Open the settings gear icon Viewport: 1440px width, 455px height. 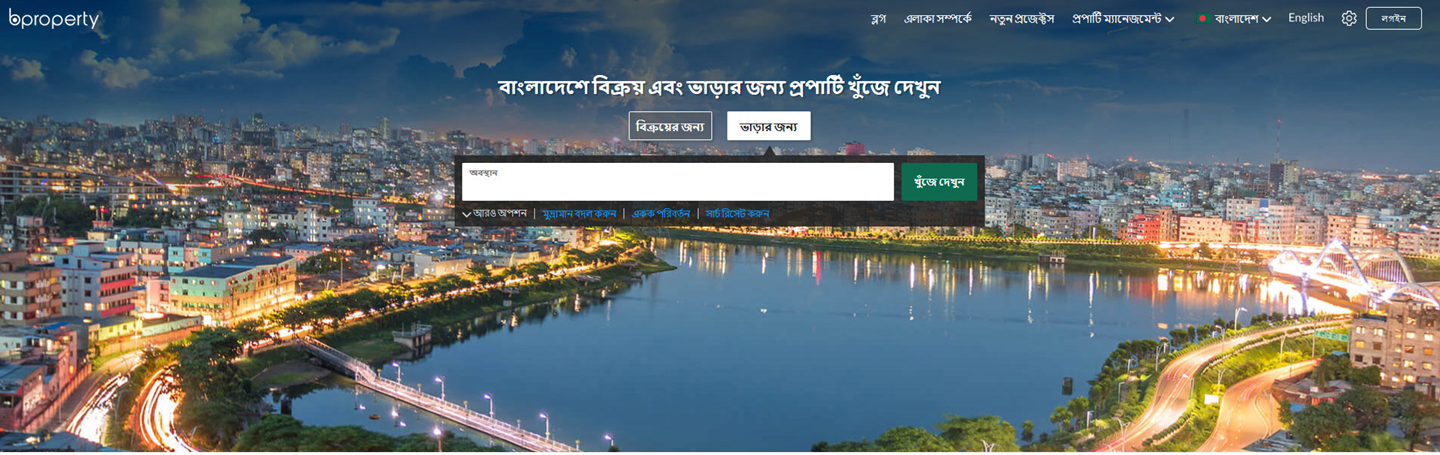click(1349, 18)
